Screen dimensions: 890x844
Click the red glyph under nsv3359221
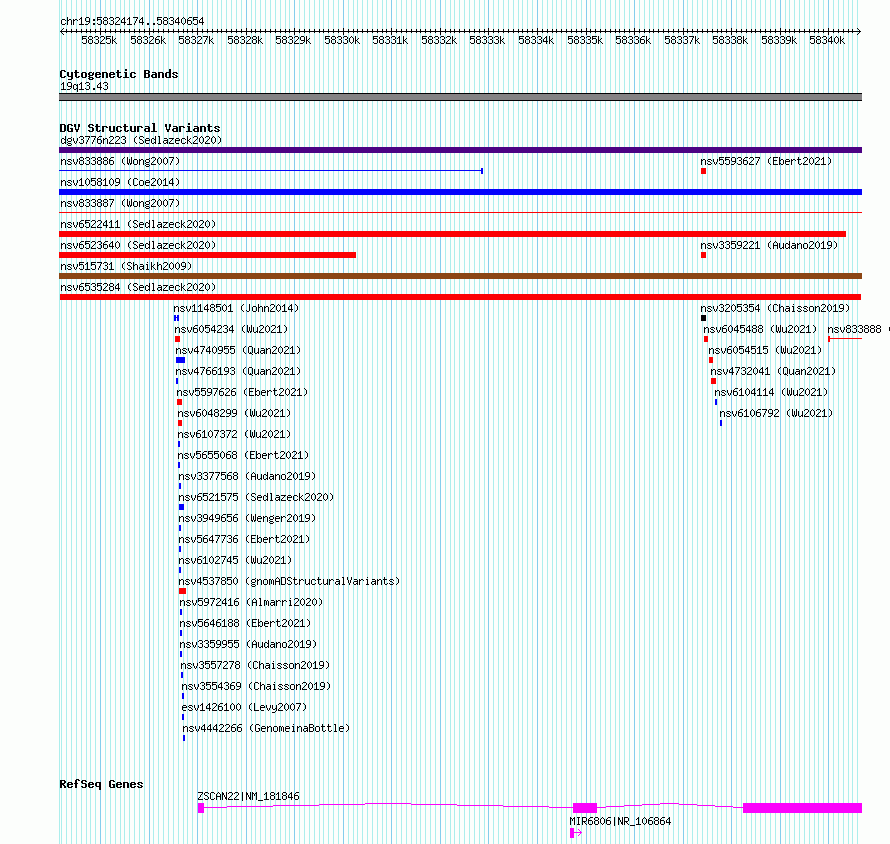pyautogui.click(x=703, y=255)
